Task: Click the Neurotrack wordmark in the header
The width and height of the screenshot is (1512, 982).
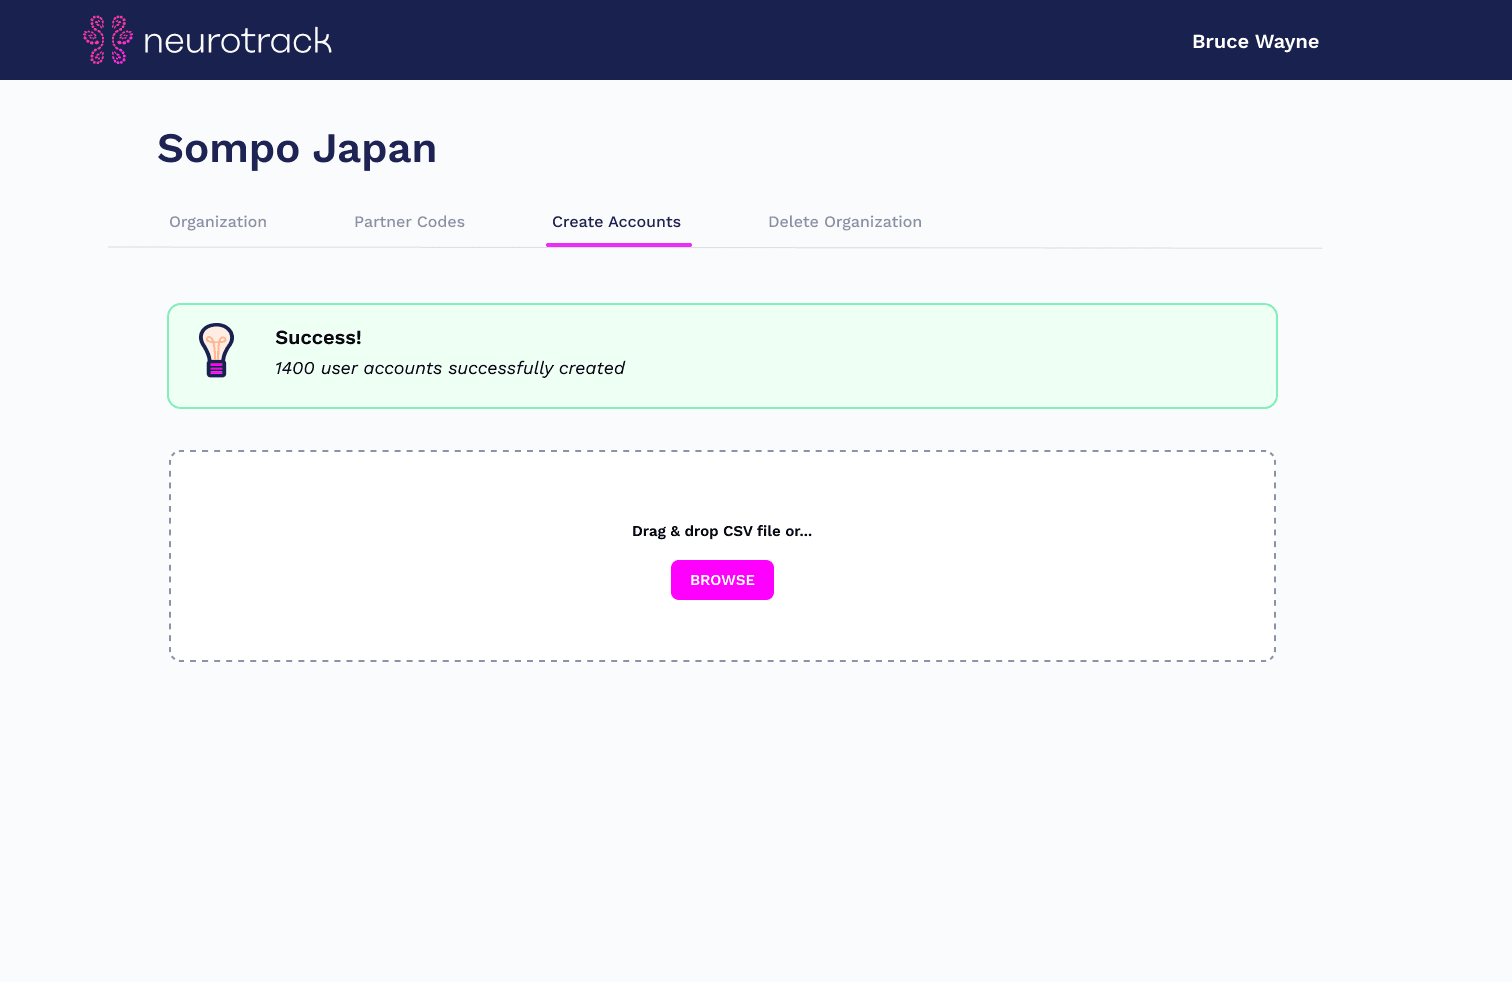Action: [x=238, y=41]
